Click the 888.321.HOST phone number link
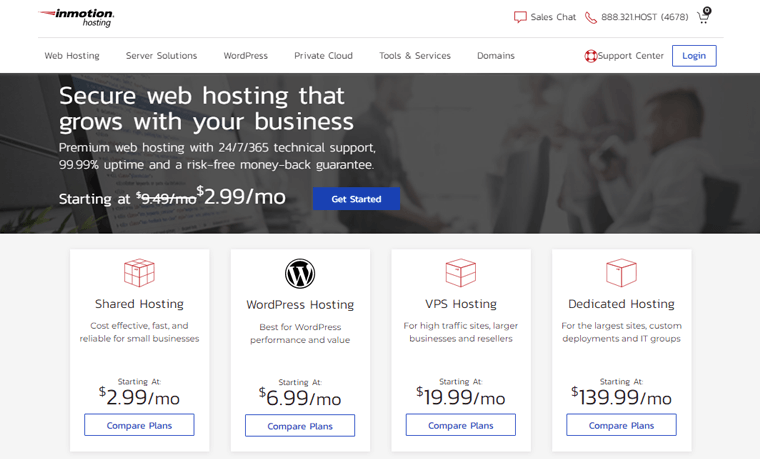Screen dimensions: 760x459 [x=644, y=17]
